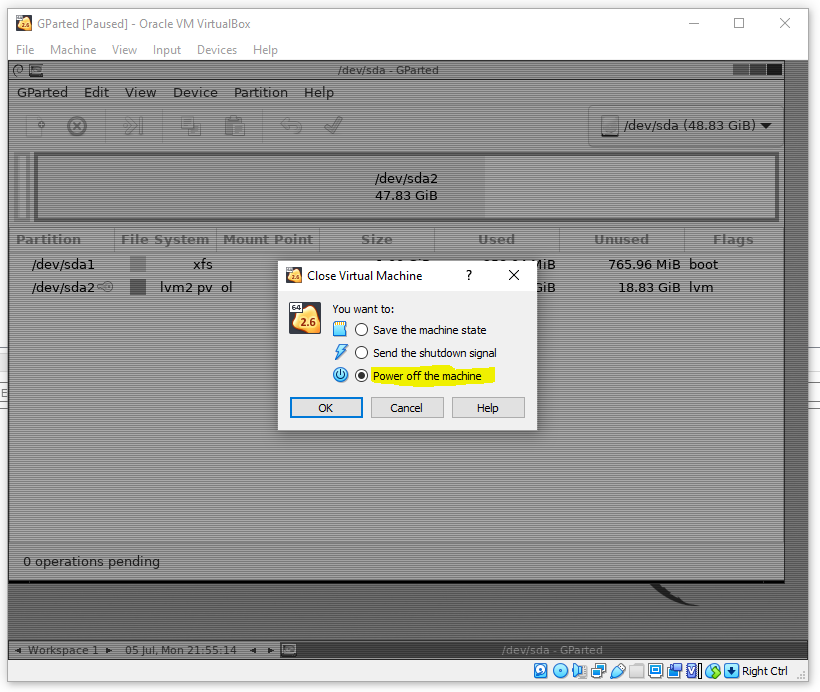Click the Unused column header
Viewport: 820px width, 692px height.
tap(622, 239)
